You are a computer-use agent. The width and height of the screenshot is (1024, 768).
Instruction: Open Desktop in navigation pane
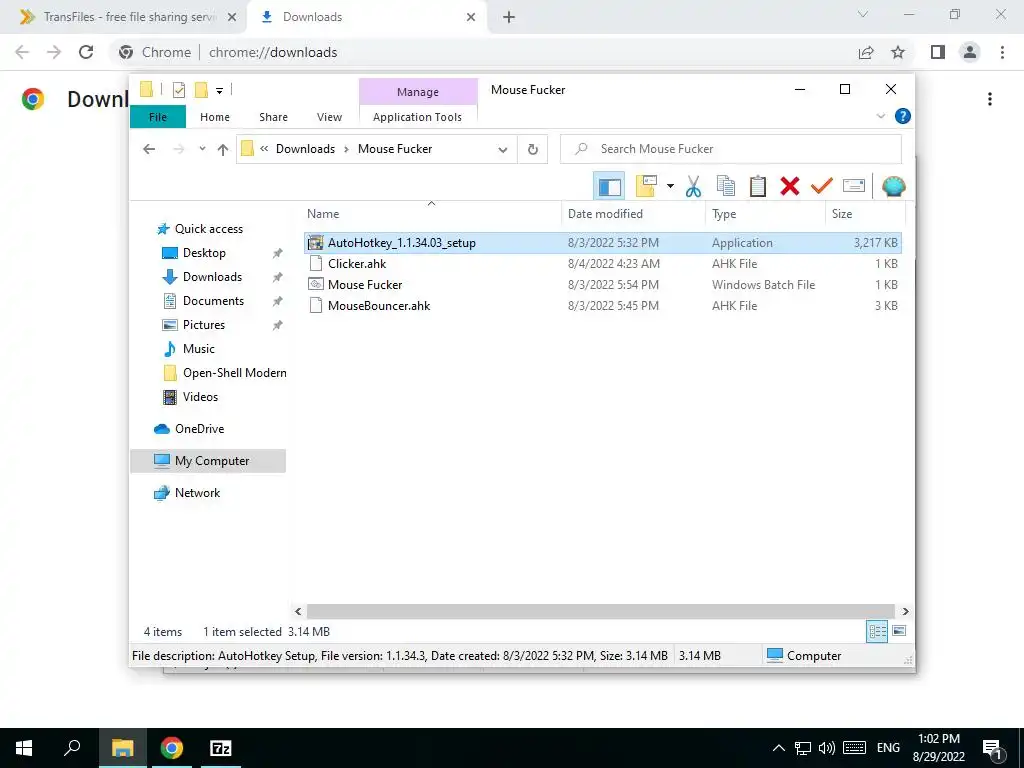(204, 253)
